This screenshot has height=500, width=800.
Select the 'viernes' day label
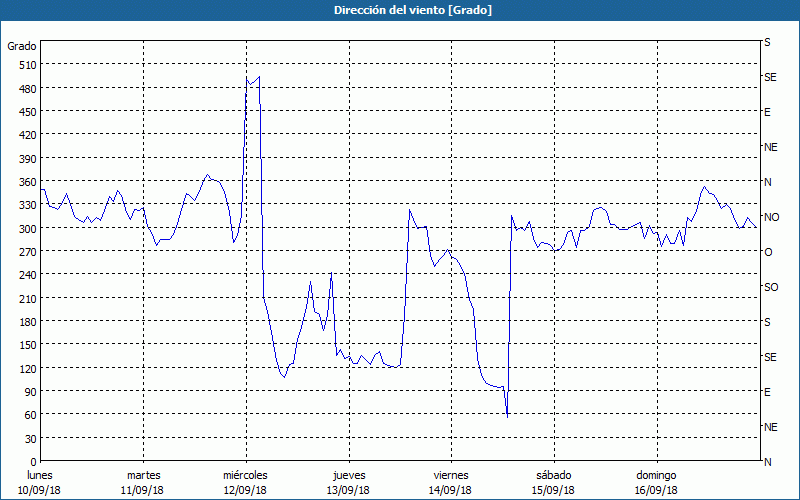pyautogui.click(x=451, y=476)
